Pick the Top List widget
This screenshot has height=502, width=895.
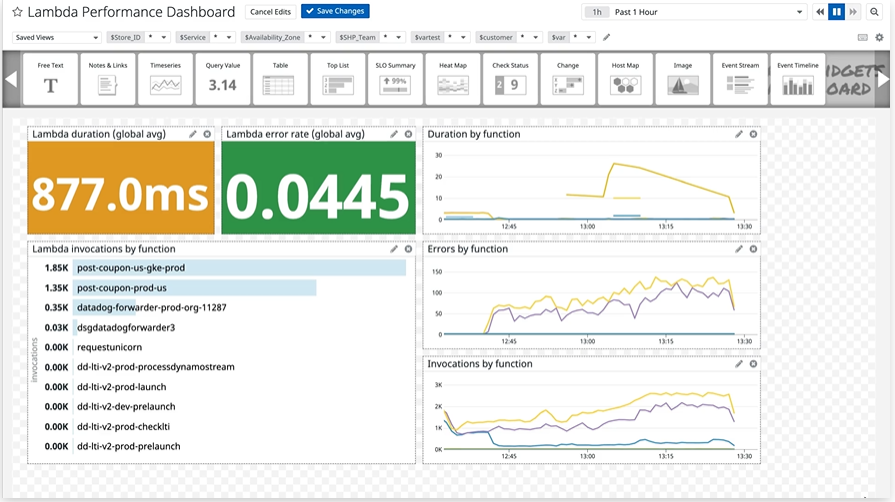(337, 79)
